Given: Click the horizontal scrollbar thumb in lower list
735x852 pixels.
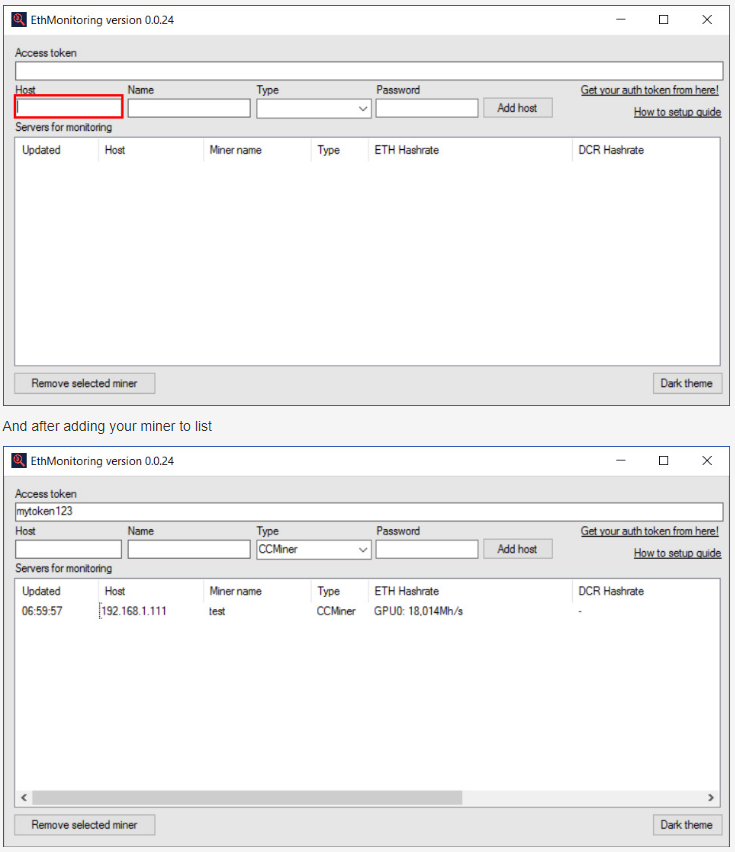Looking at the screenshot, I should 247,797.
